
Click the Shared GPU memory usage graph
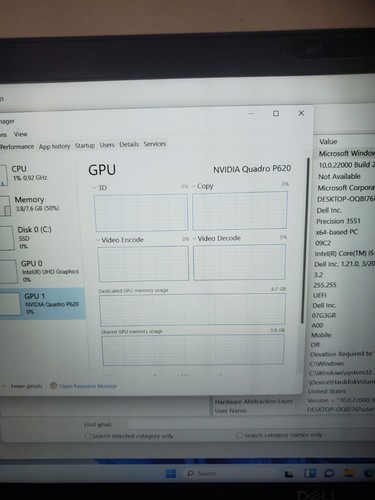(193, 350)
